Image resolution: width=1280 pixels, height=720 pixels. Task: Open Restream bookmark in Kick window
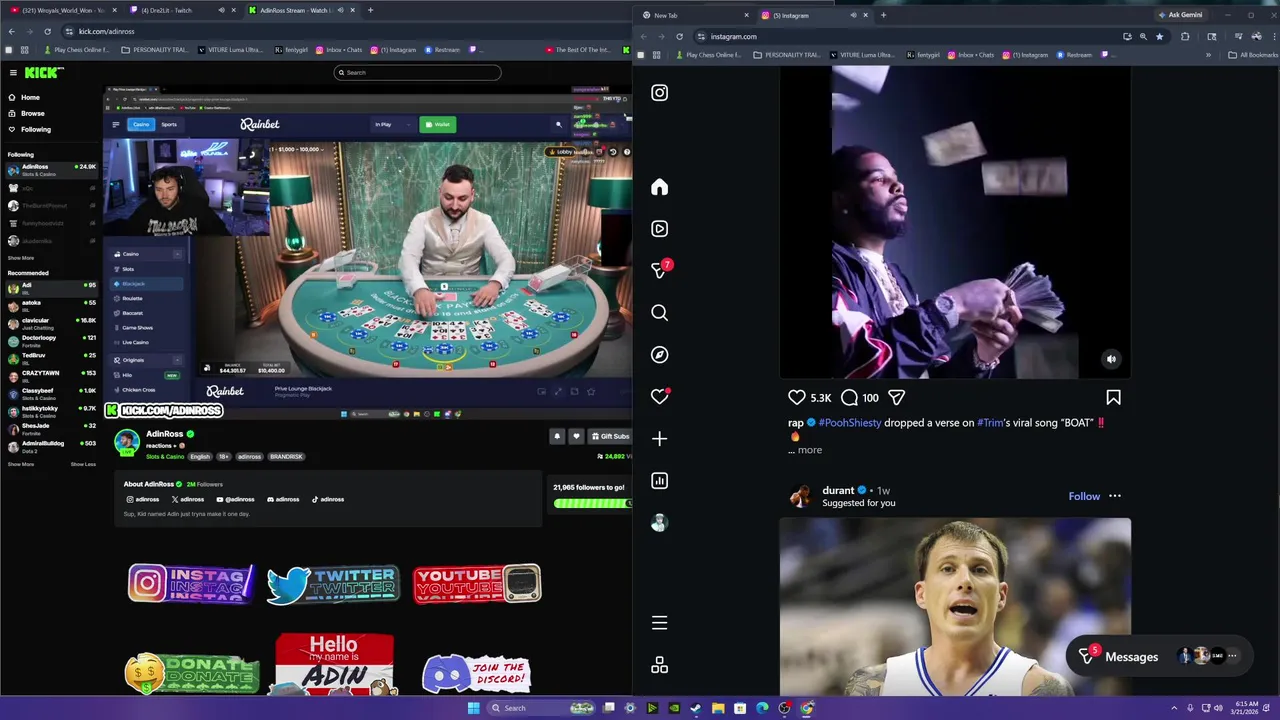coord(442,50)
